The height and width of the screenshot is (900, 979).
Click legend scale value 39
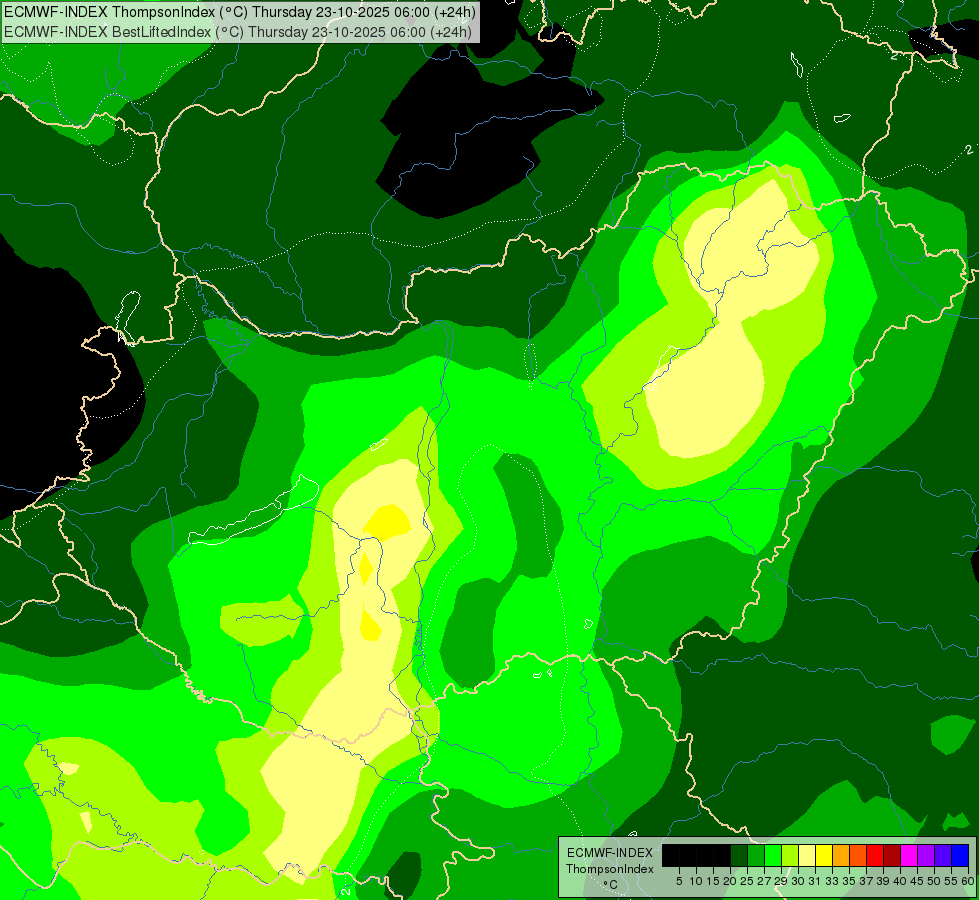[883, 881]
